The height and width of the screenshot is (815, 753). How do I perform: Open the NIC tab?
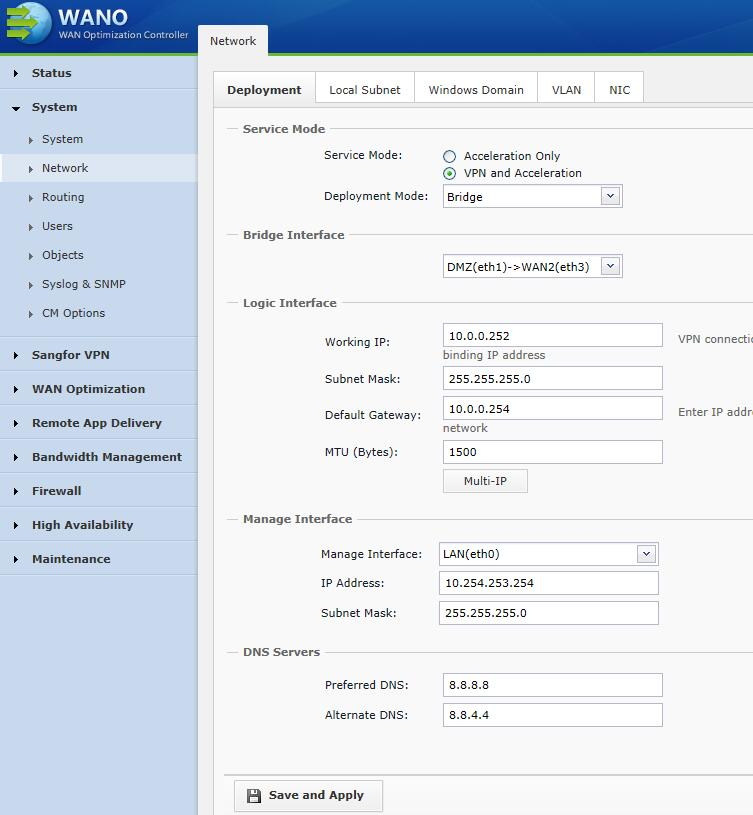tap(620, 90)
